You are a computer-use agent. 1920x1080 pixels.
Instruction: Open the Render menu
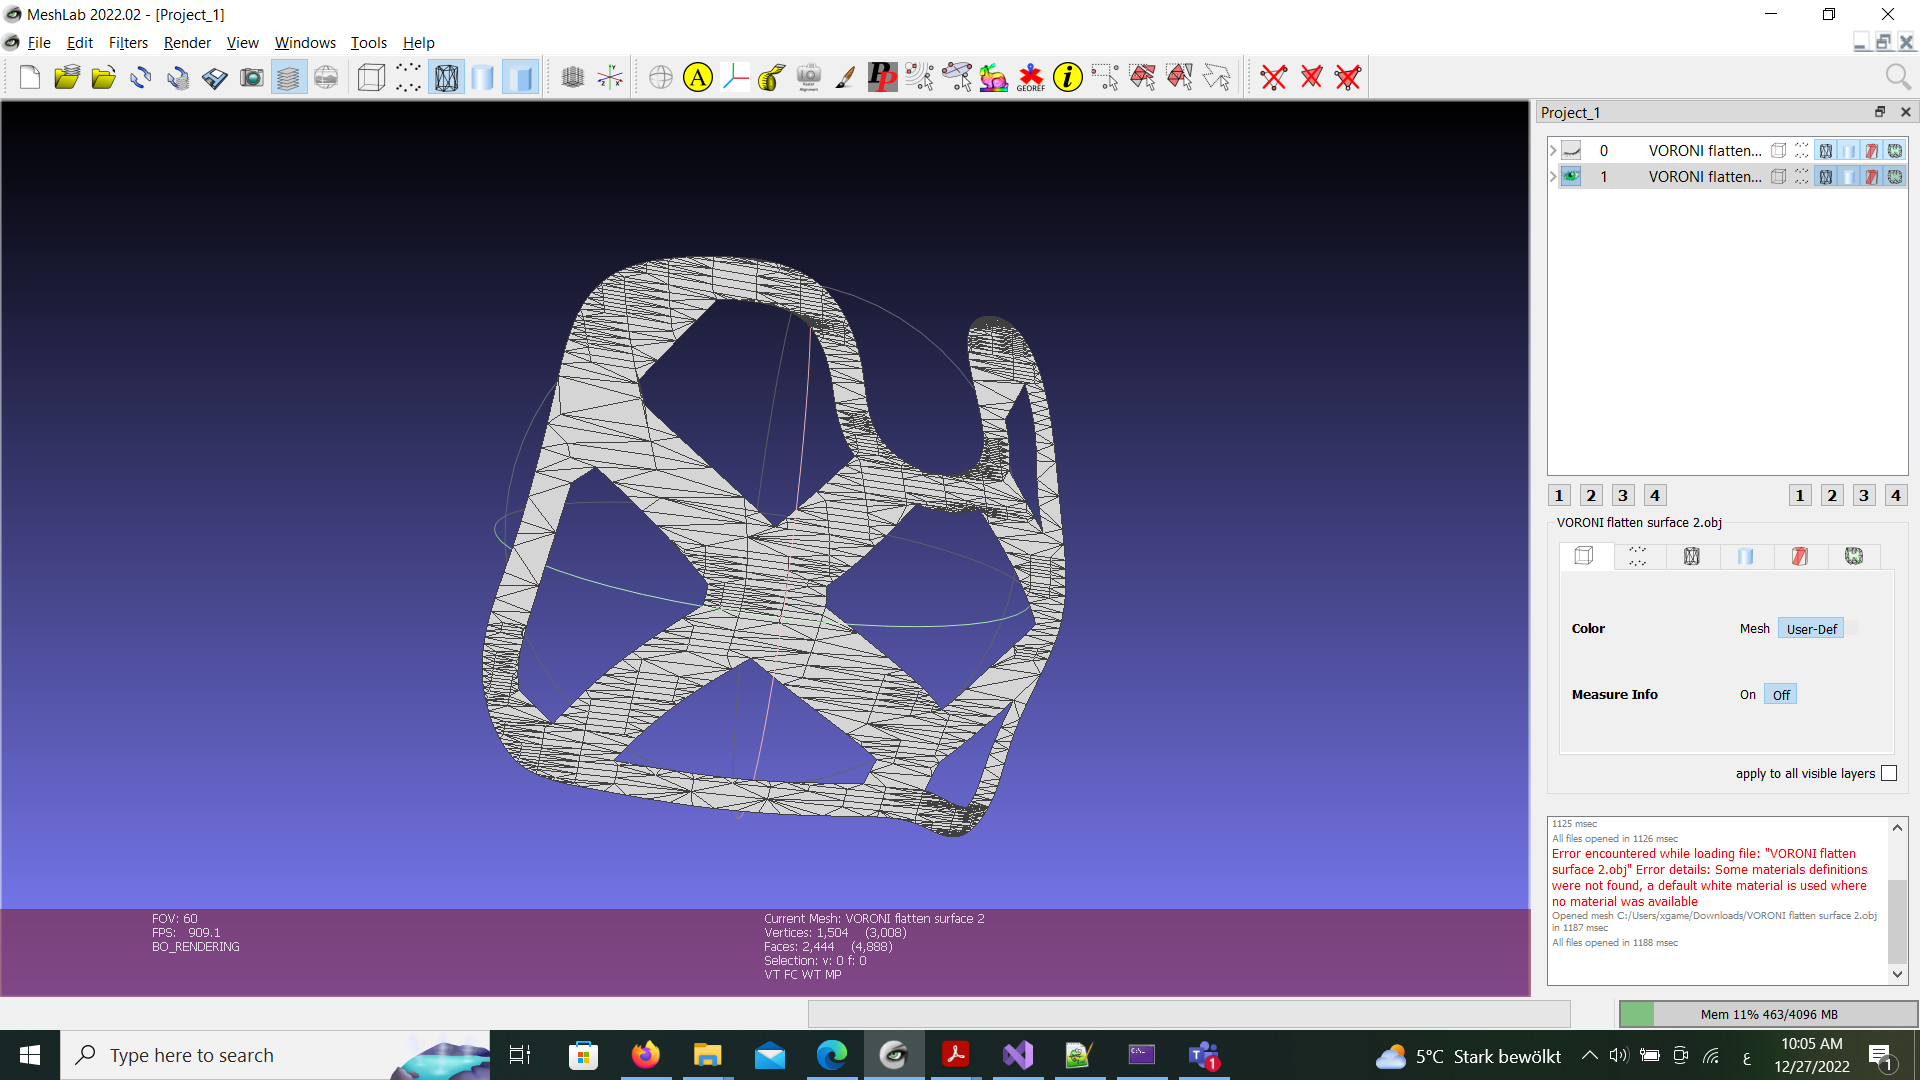tap(187, 42)
